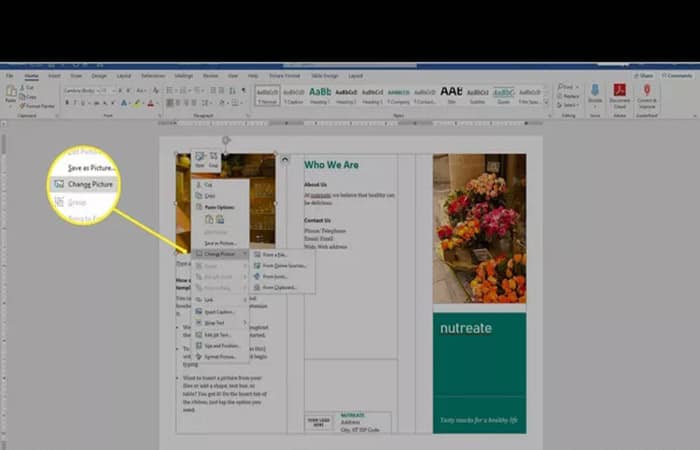Click the flower shop photo in the brochure

point(479,228)
